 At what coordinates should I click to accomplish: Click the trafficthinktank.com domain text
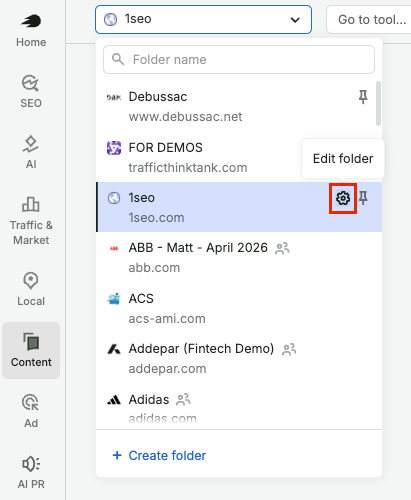188,168
